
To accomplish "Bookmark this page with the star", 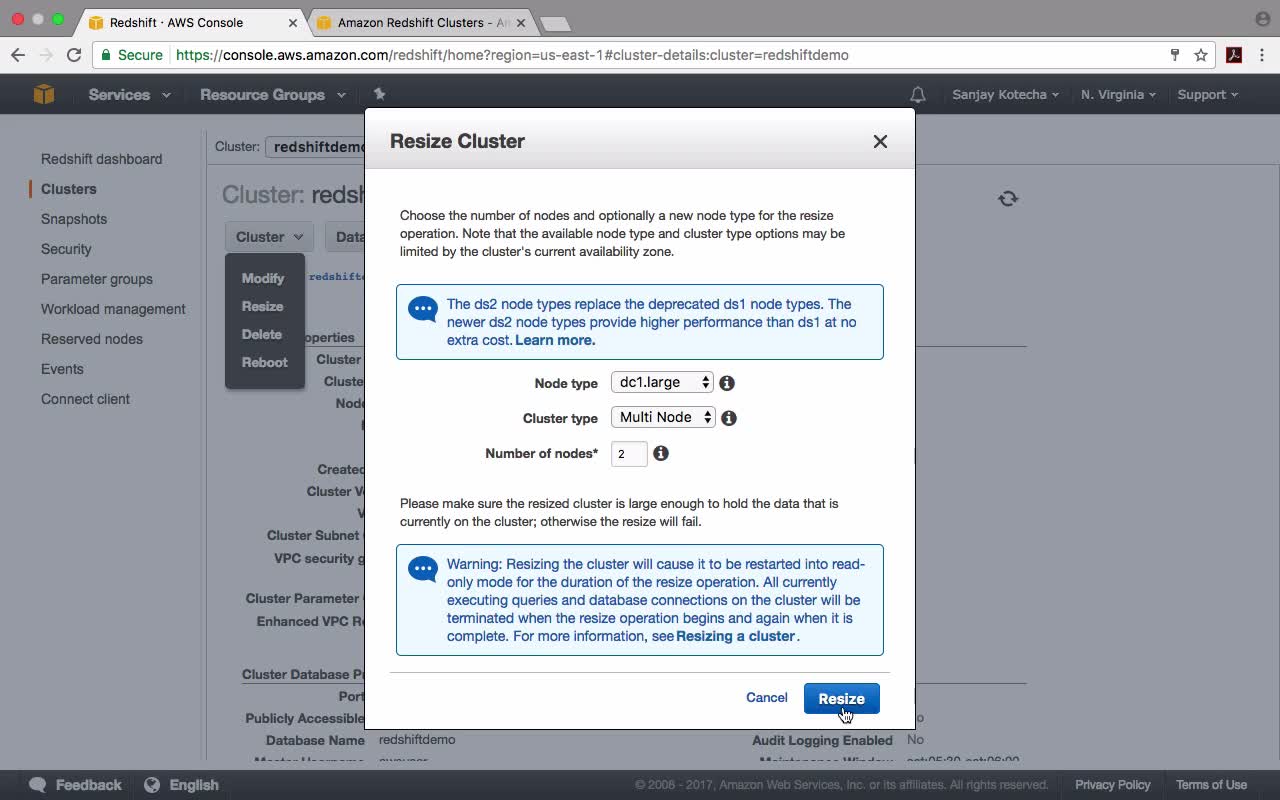I will [x=1201, y=55].
